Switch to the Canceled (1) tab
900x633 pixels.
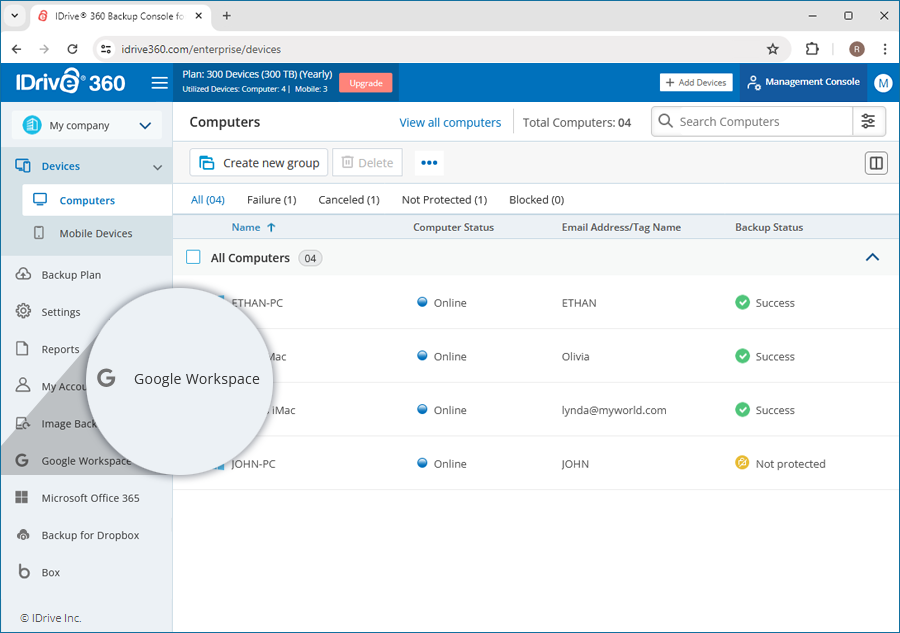click(x=349, y=200)
